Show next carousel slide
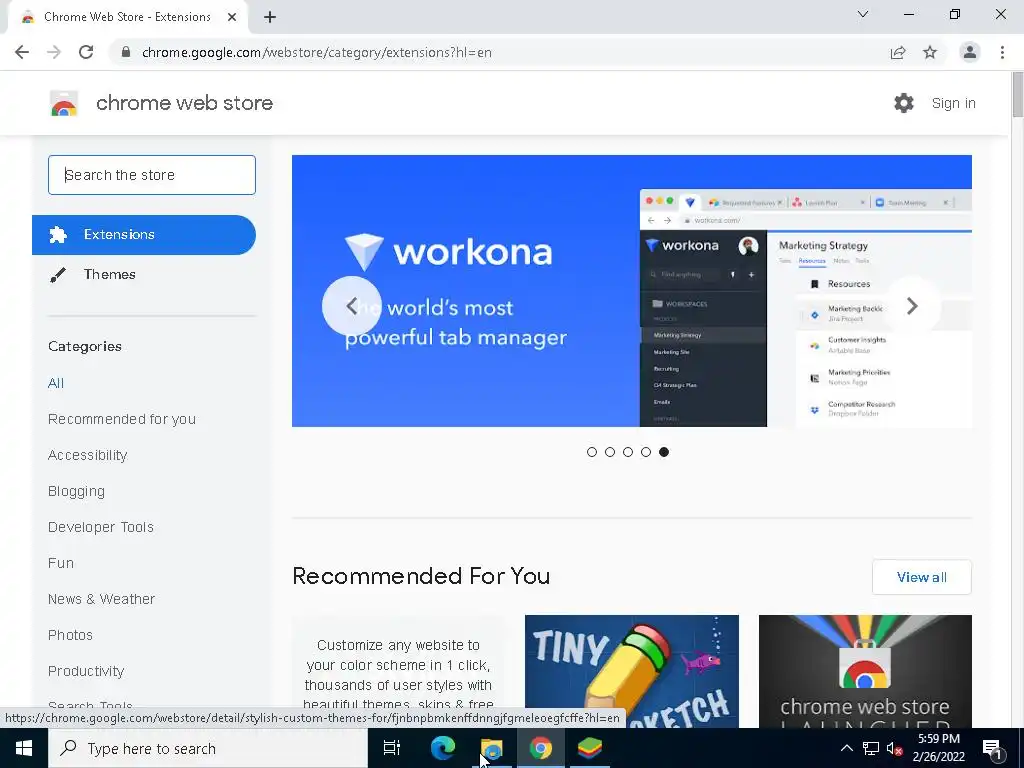Viewport: 1024px width, 768px height. click(912, 306)
